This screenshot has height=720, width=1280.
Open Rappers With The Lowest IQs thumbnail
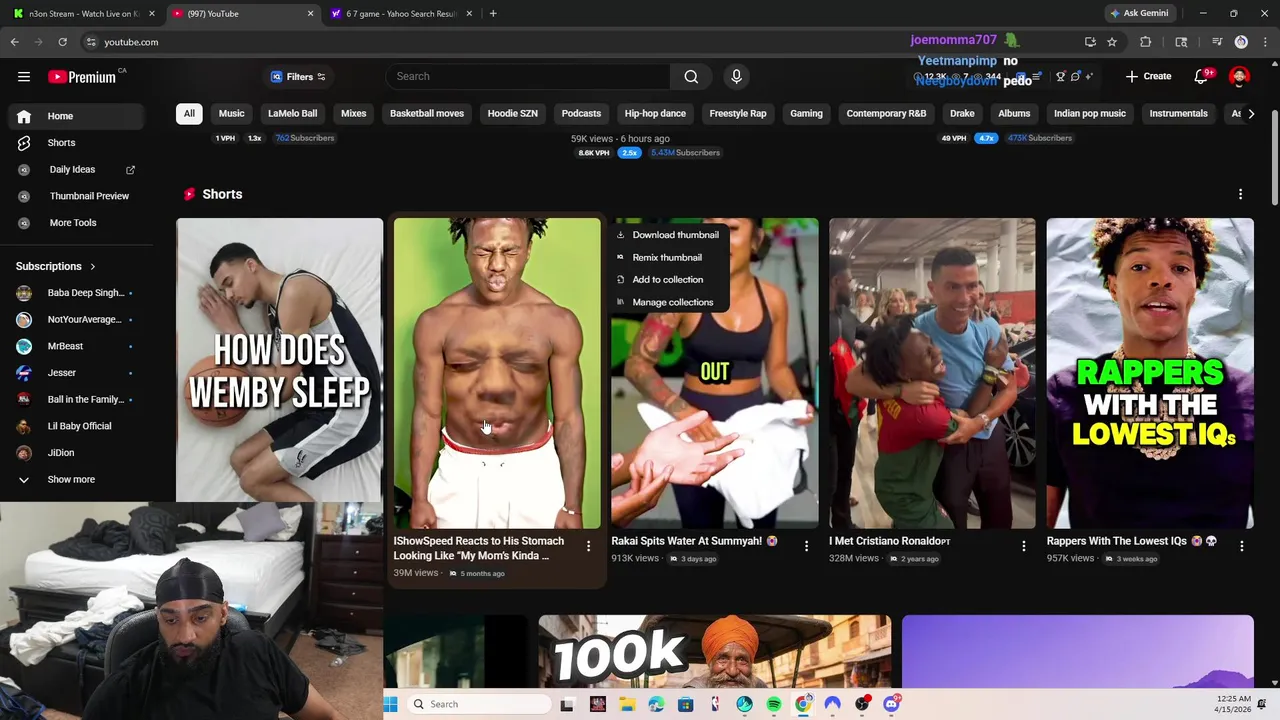pos(1150,373)
